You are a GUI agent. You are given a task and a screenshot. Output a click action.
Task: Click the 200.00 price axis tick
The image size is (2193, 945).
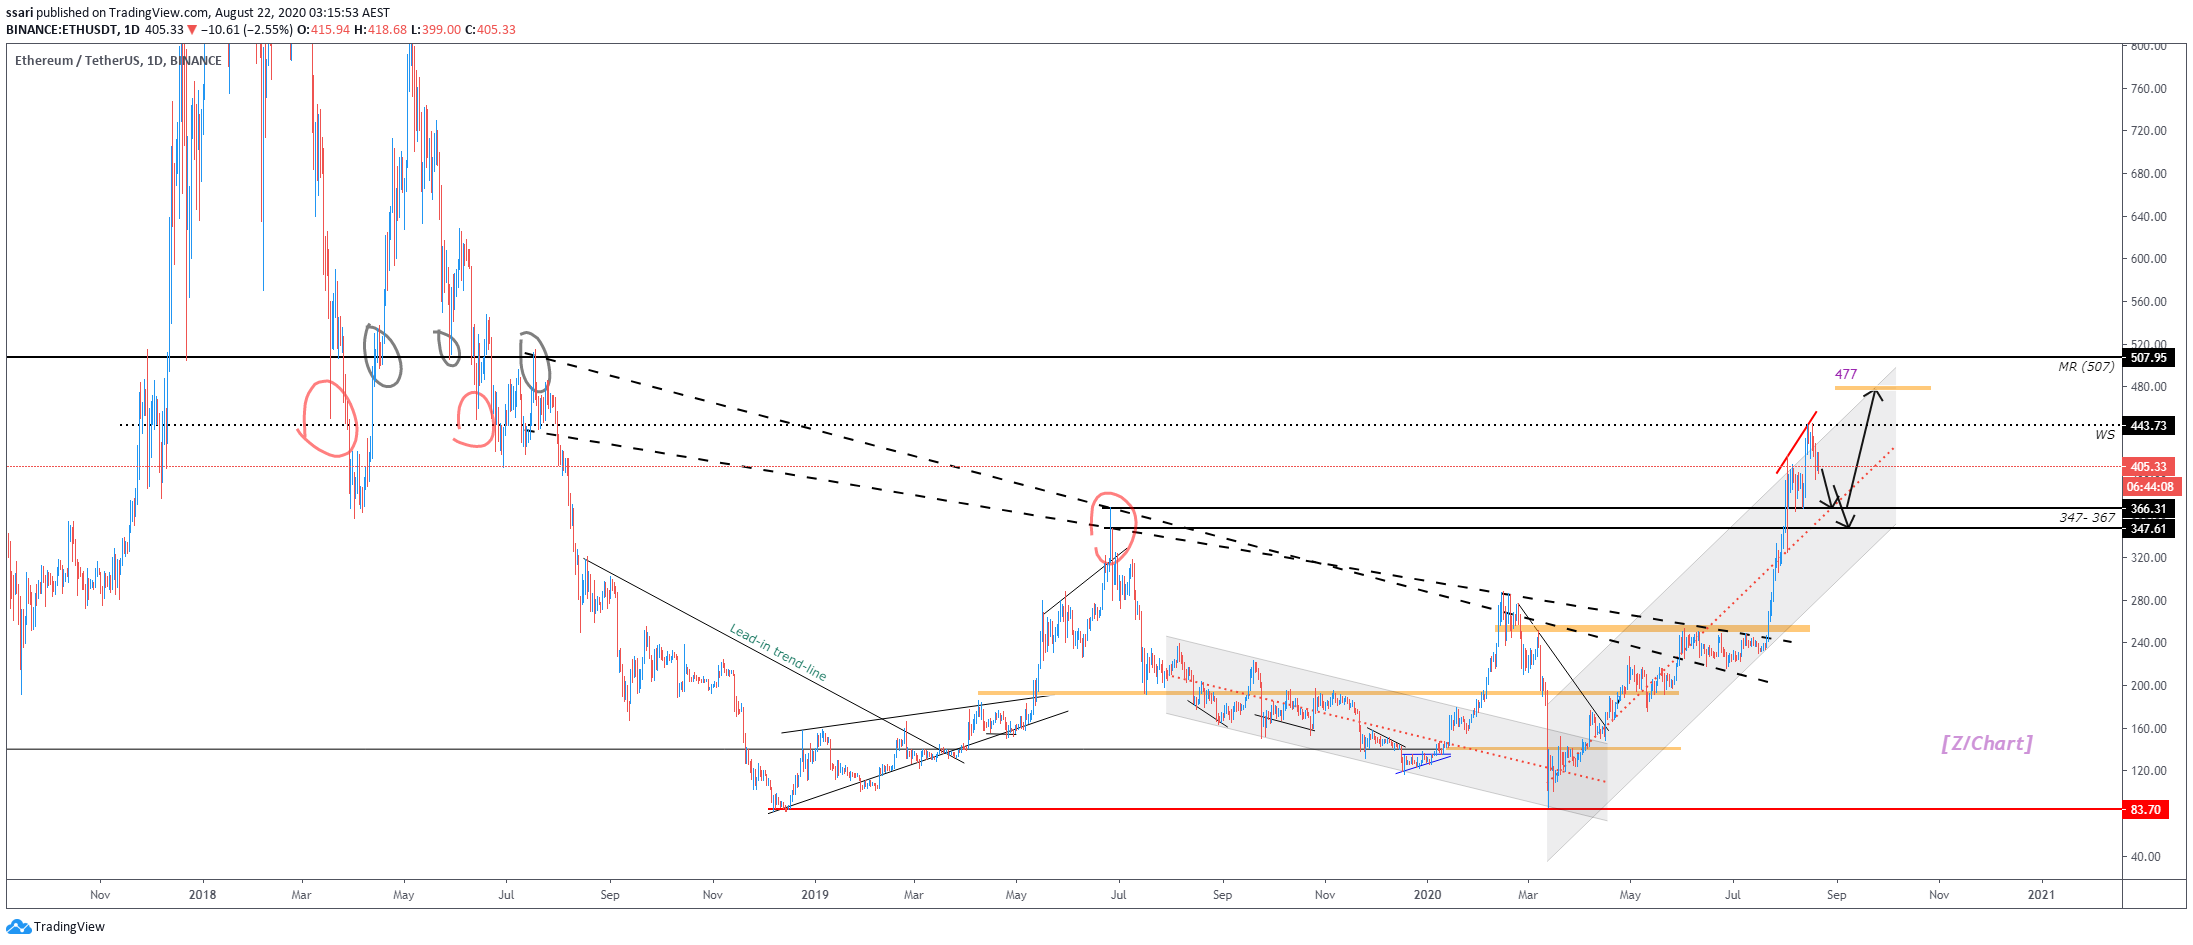(x=2149, y=686)
